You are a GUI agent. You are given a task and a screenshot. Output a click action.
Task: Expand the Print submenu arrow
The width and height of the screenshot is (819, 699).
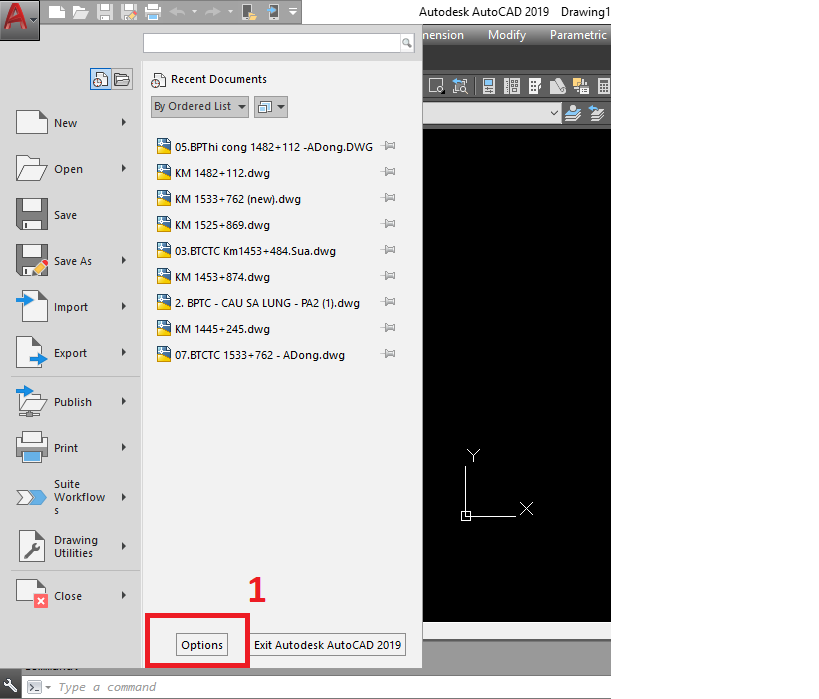tap(124, 447)
